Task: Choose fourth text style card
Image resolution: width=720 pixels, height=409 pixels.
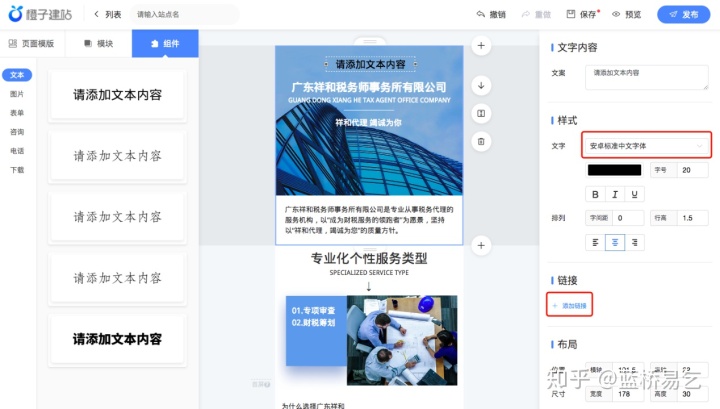Action: point(117,278)
